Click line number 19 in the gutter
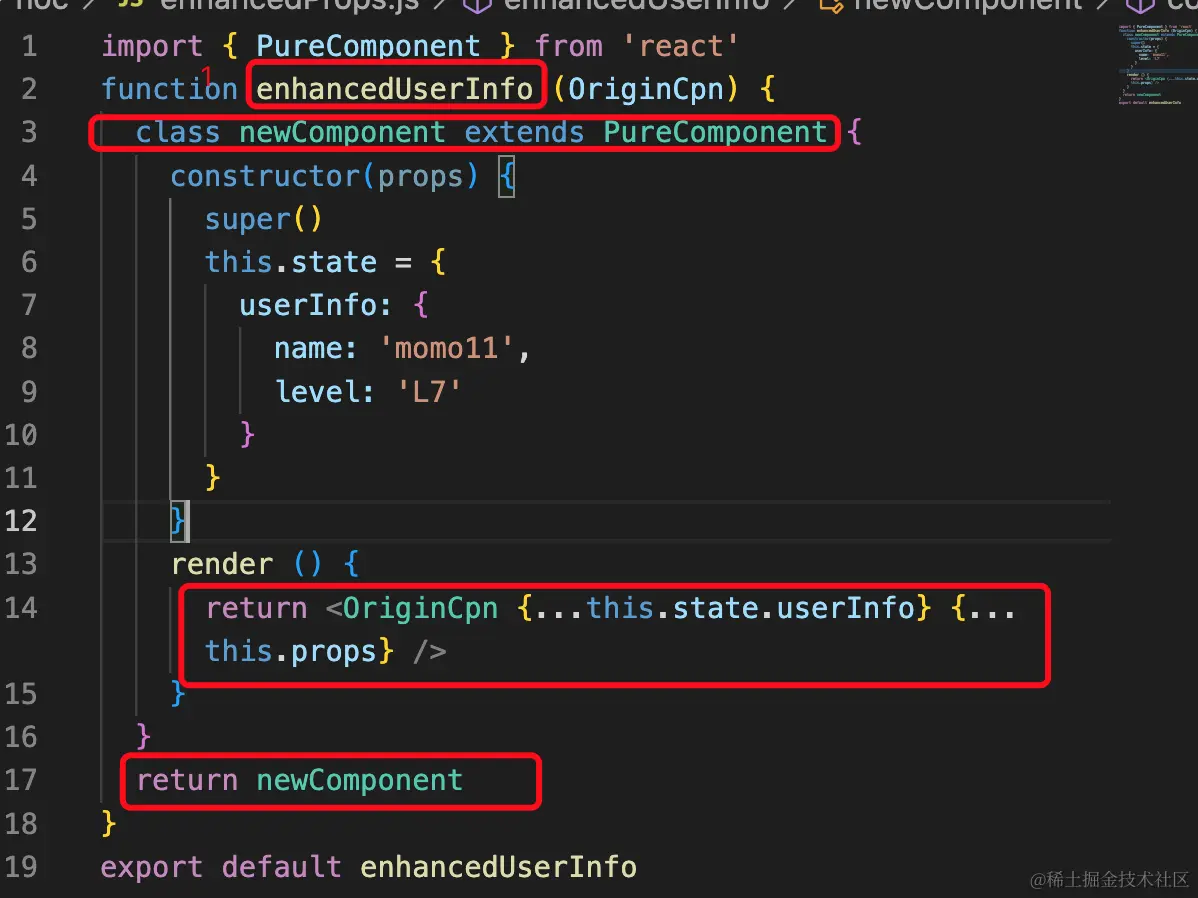The image size is (1198, 898). click(21, 867)
